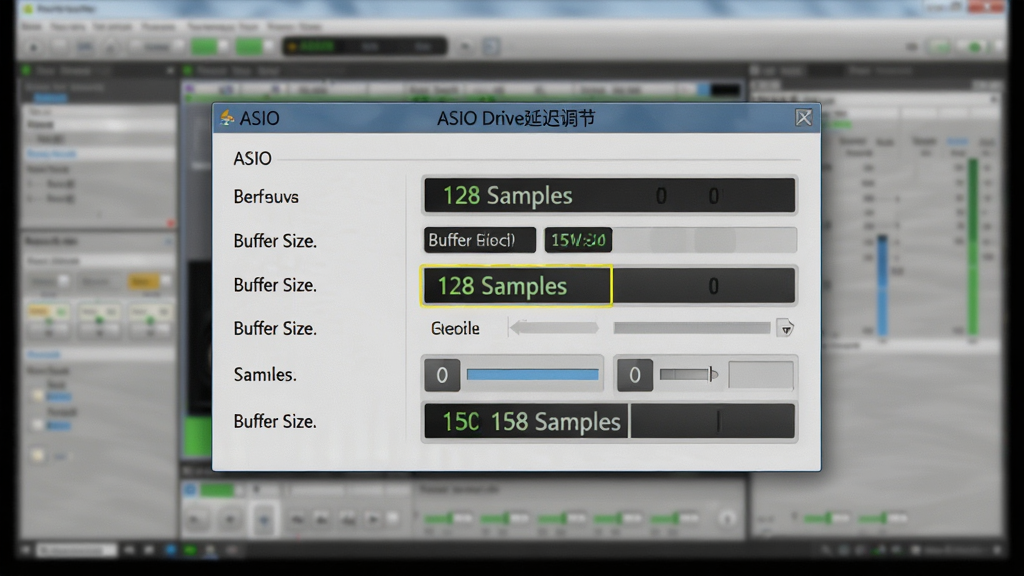Click the Samıles. label
The image size is (1024, 576).
point(265,374)
